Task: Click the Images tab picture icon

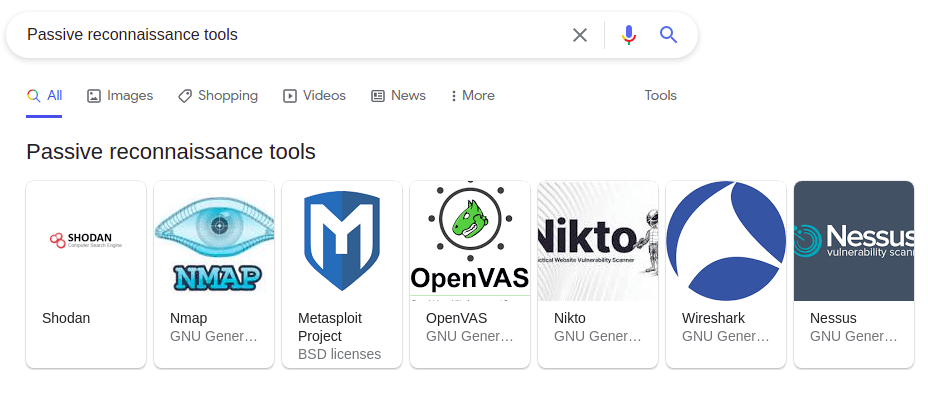Action: (x=94, y=96)
